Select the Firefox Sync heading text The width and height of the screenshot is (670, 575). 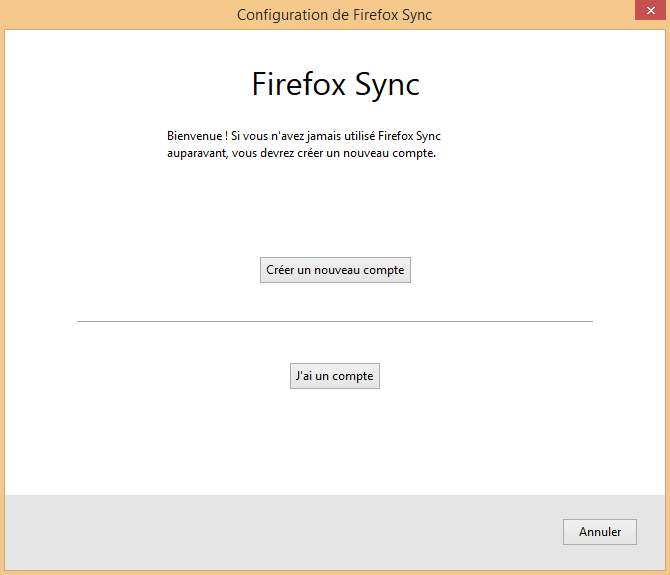(x=335, y=84)
